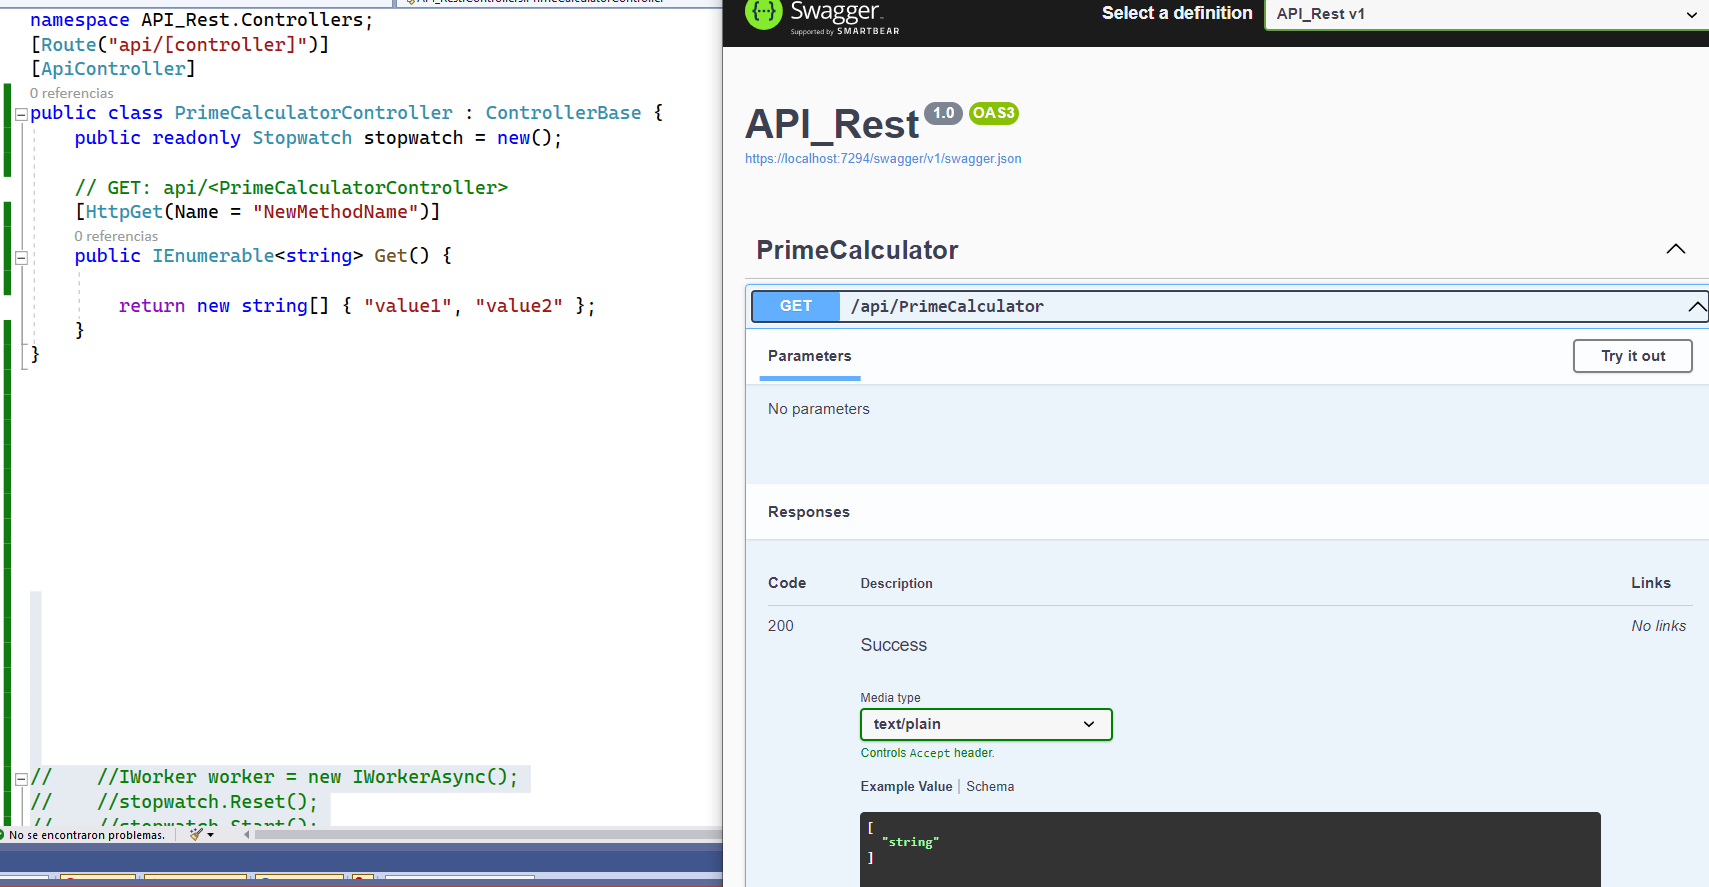Viewport: 1709px width, 887px height.
Task: Select the Example Value tab
Action: click(x=906, y=787)
